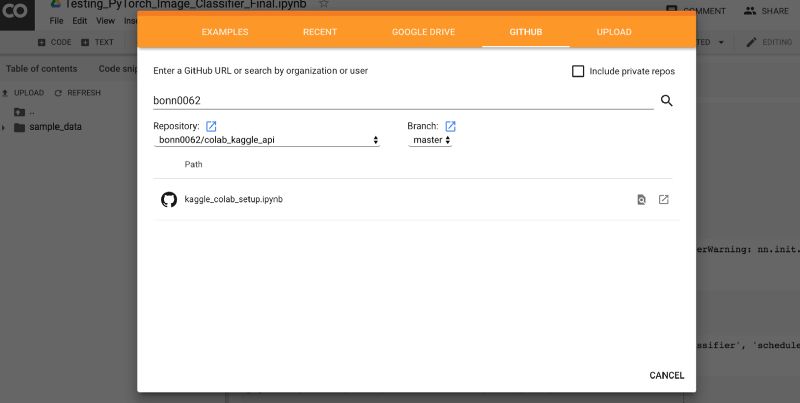Switch to the GOOGLE DRIVE tab

coord(423,32)
